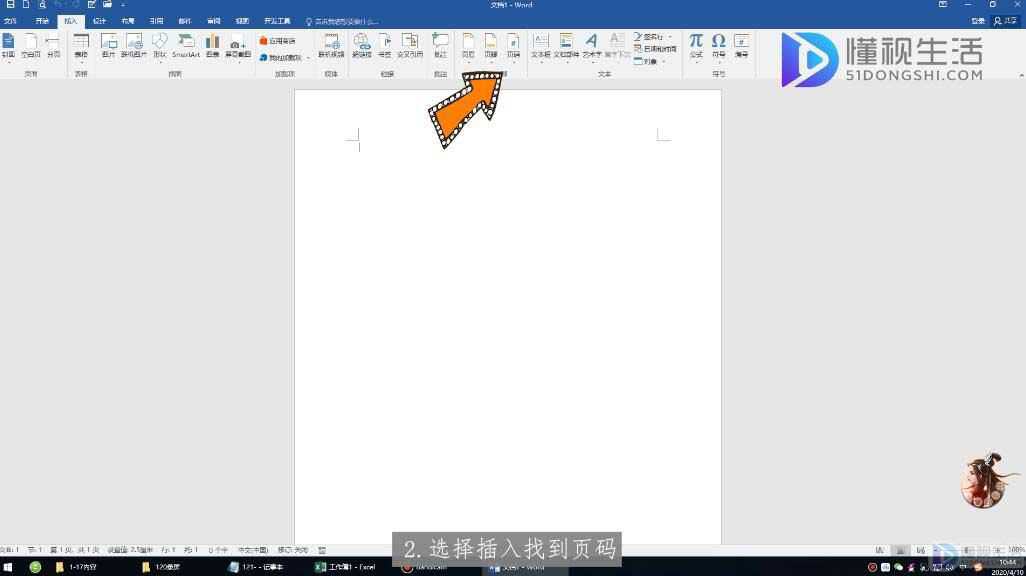Save the document from Quick Access Toolbar

click(x=10, y=5)
